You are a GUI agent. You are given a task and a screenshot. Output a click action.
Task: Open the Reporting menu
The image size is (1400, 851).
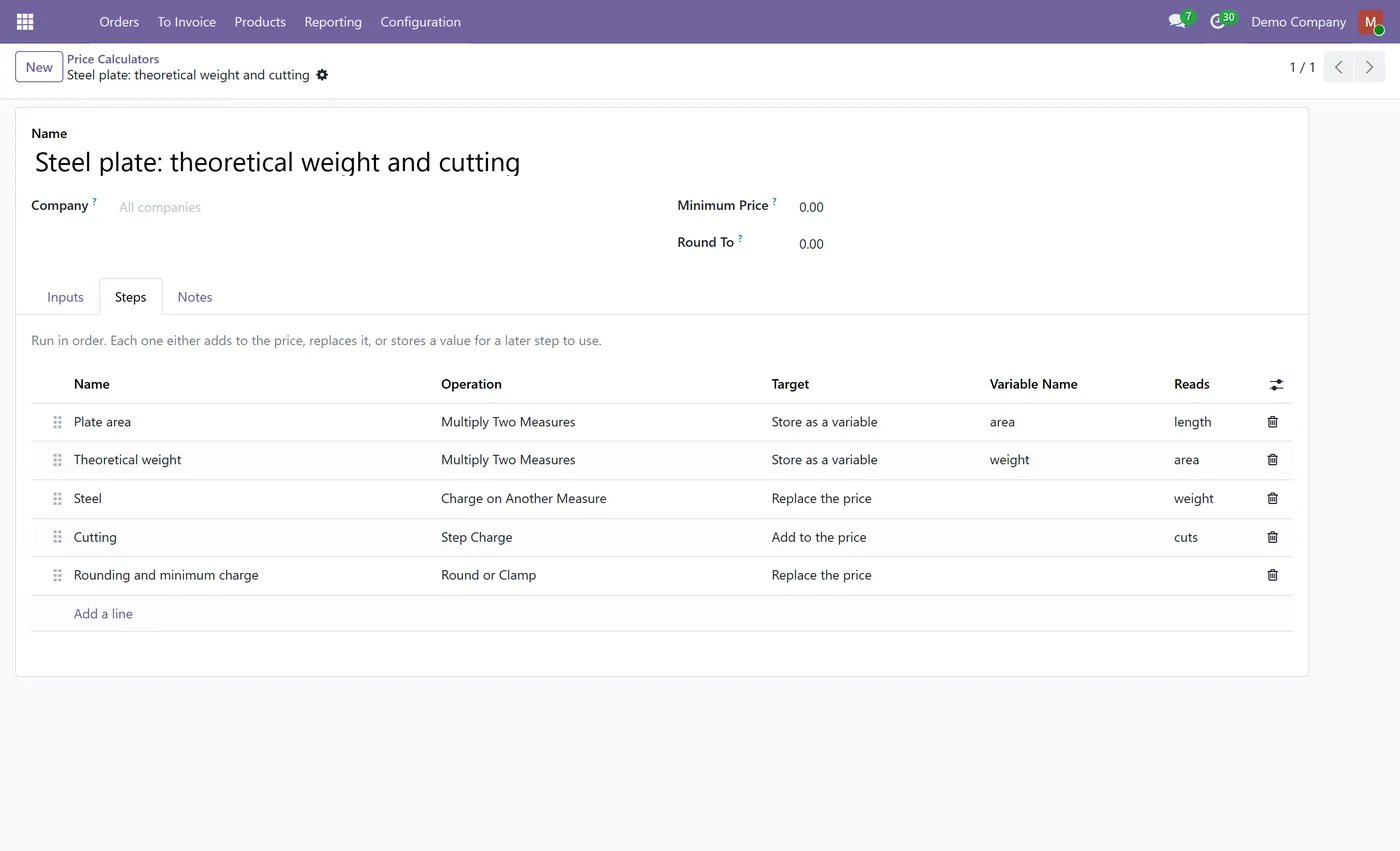[333, 21]
